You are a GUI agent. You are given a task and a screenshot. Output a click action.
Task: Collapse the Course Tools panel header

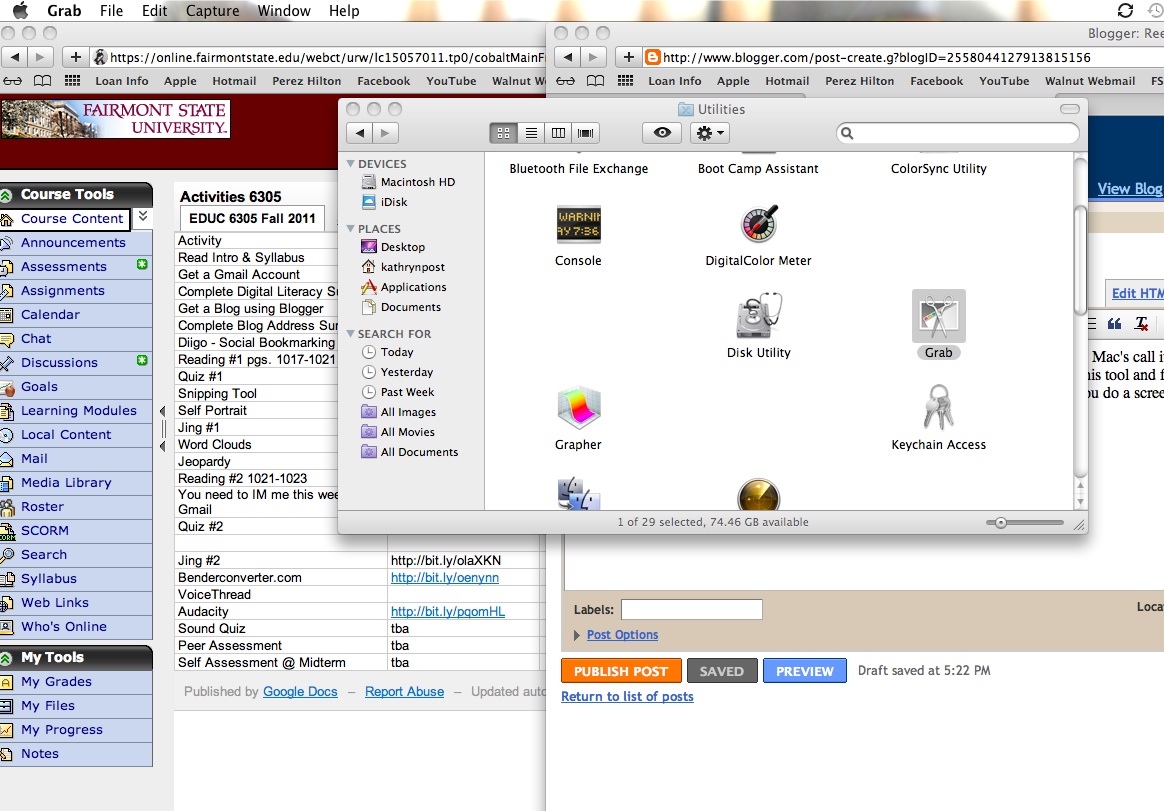tap(7, 195)
